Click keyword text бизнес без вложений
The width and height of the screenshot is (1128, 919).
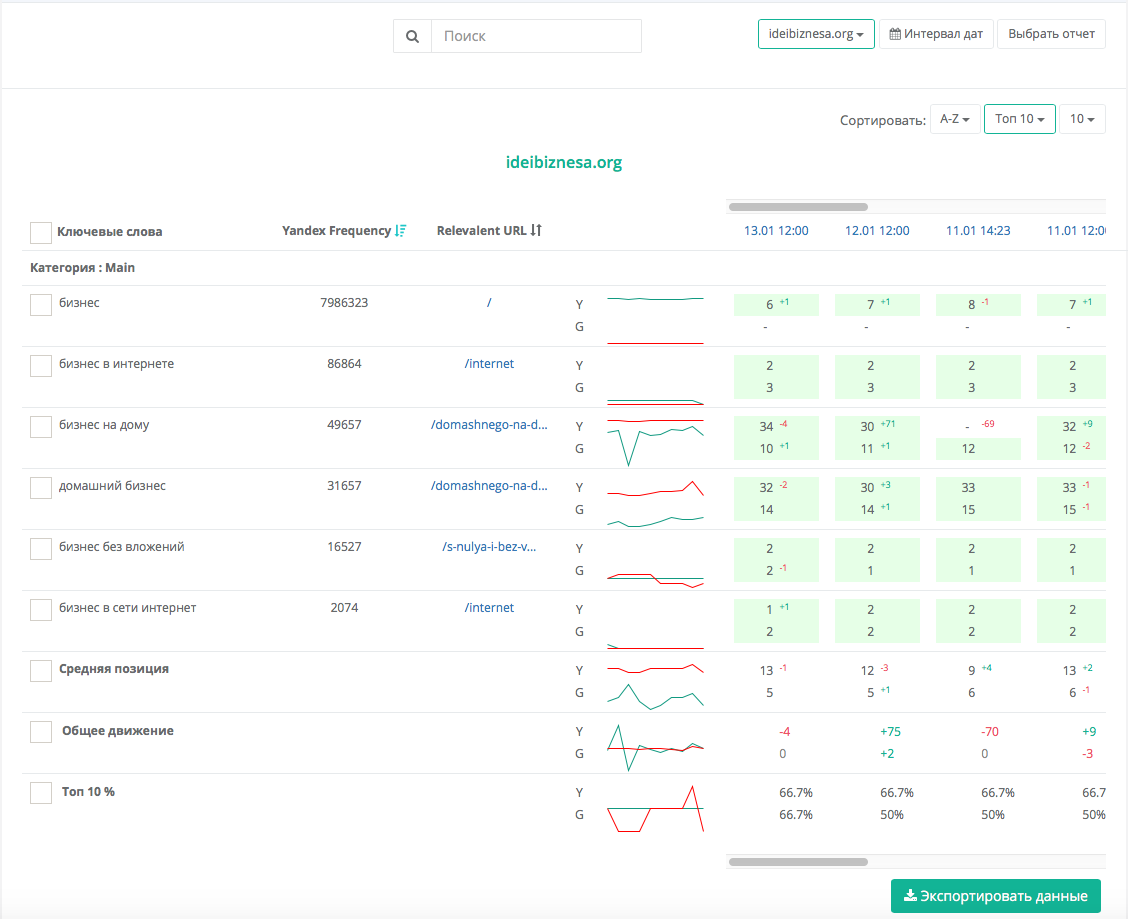122,547
